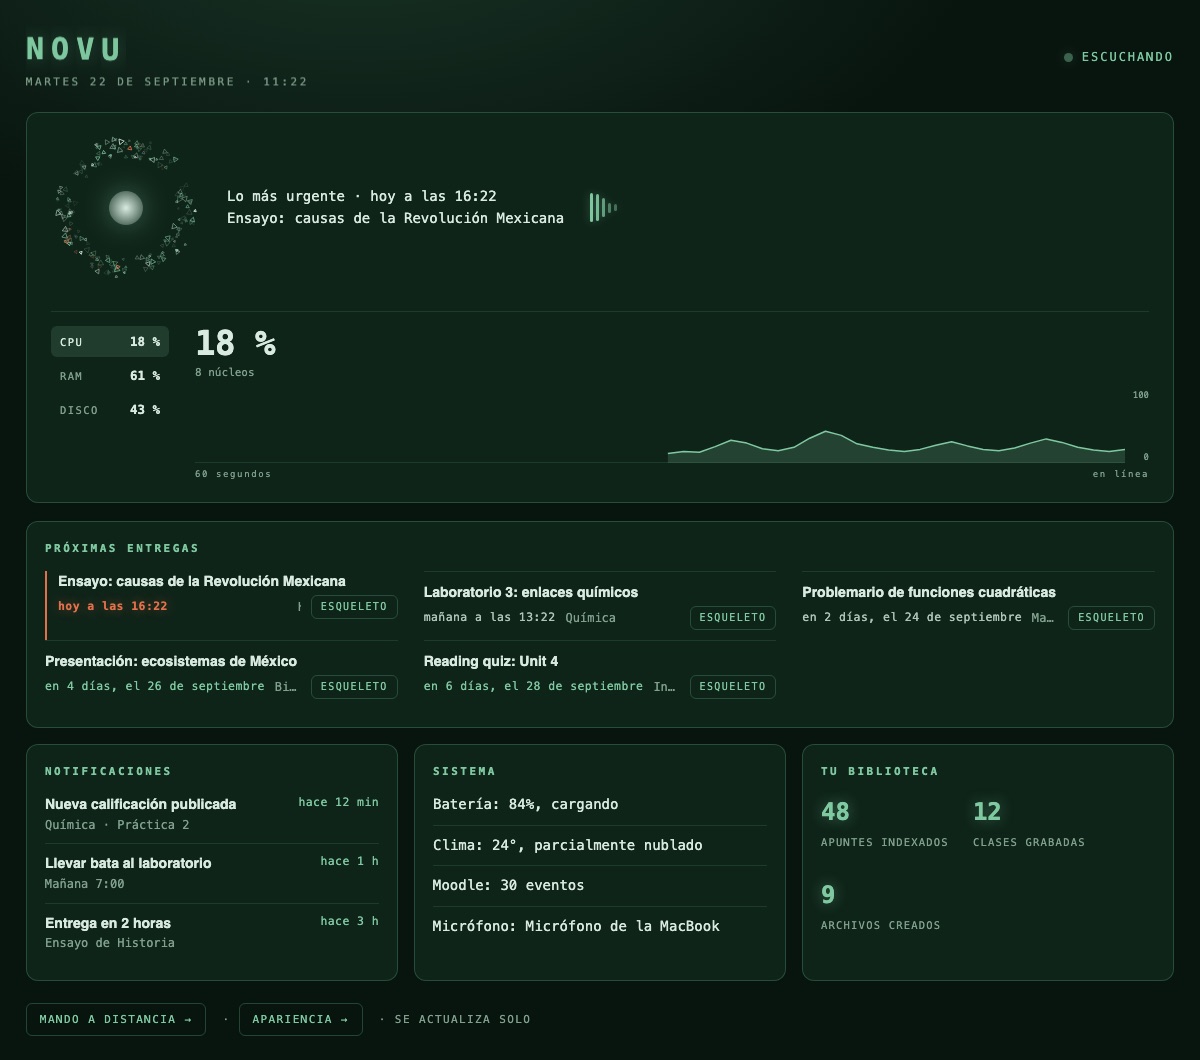Select the CPU metric tab

coord(110,342)
